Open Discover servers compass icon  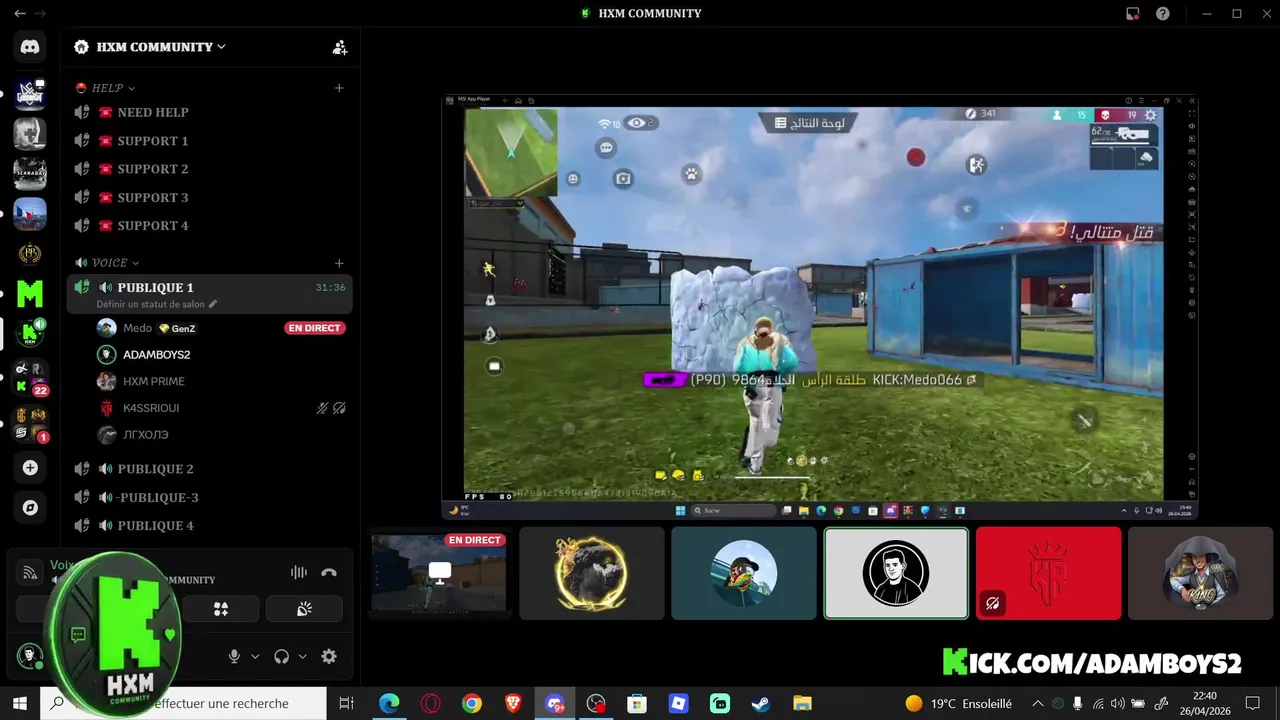click(x=30, y=508)
